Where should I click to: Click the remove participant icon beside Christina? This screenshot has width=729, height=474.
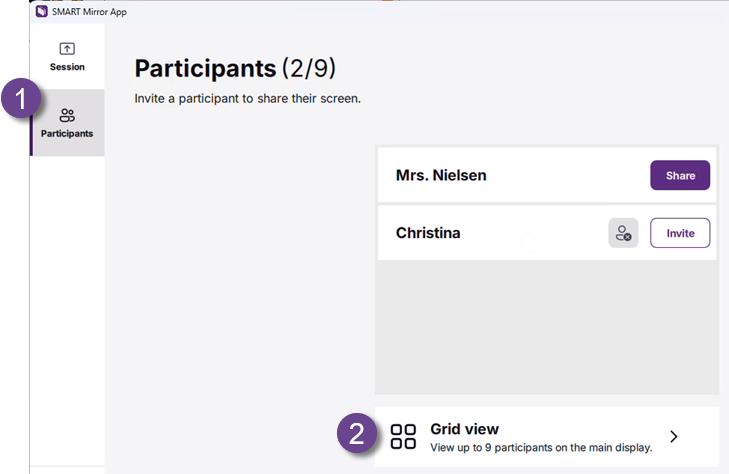tap(623, 233)
